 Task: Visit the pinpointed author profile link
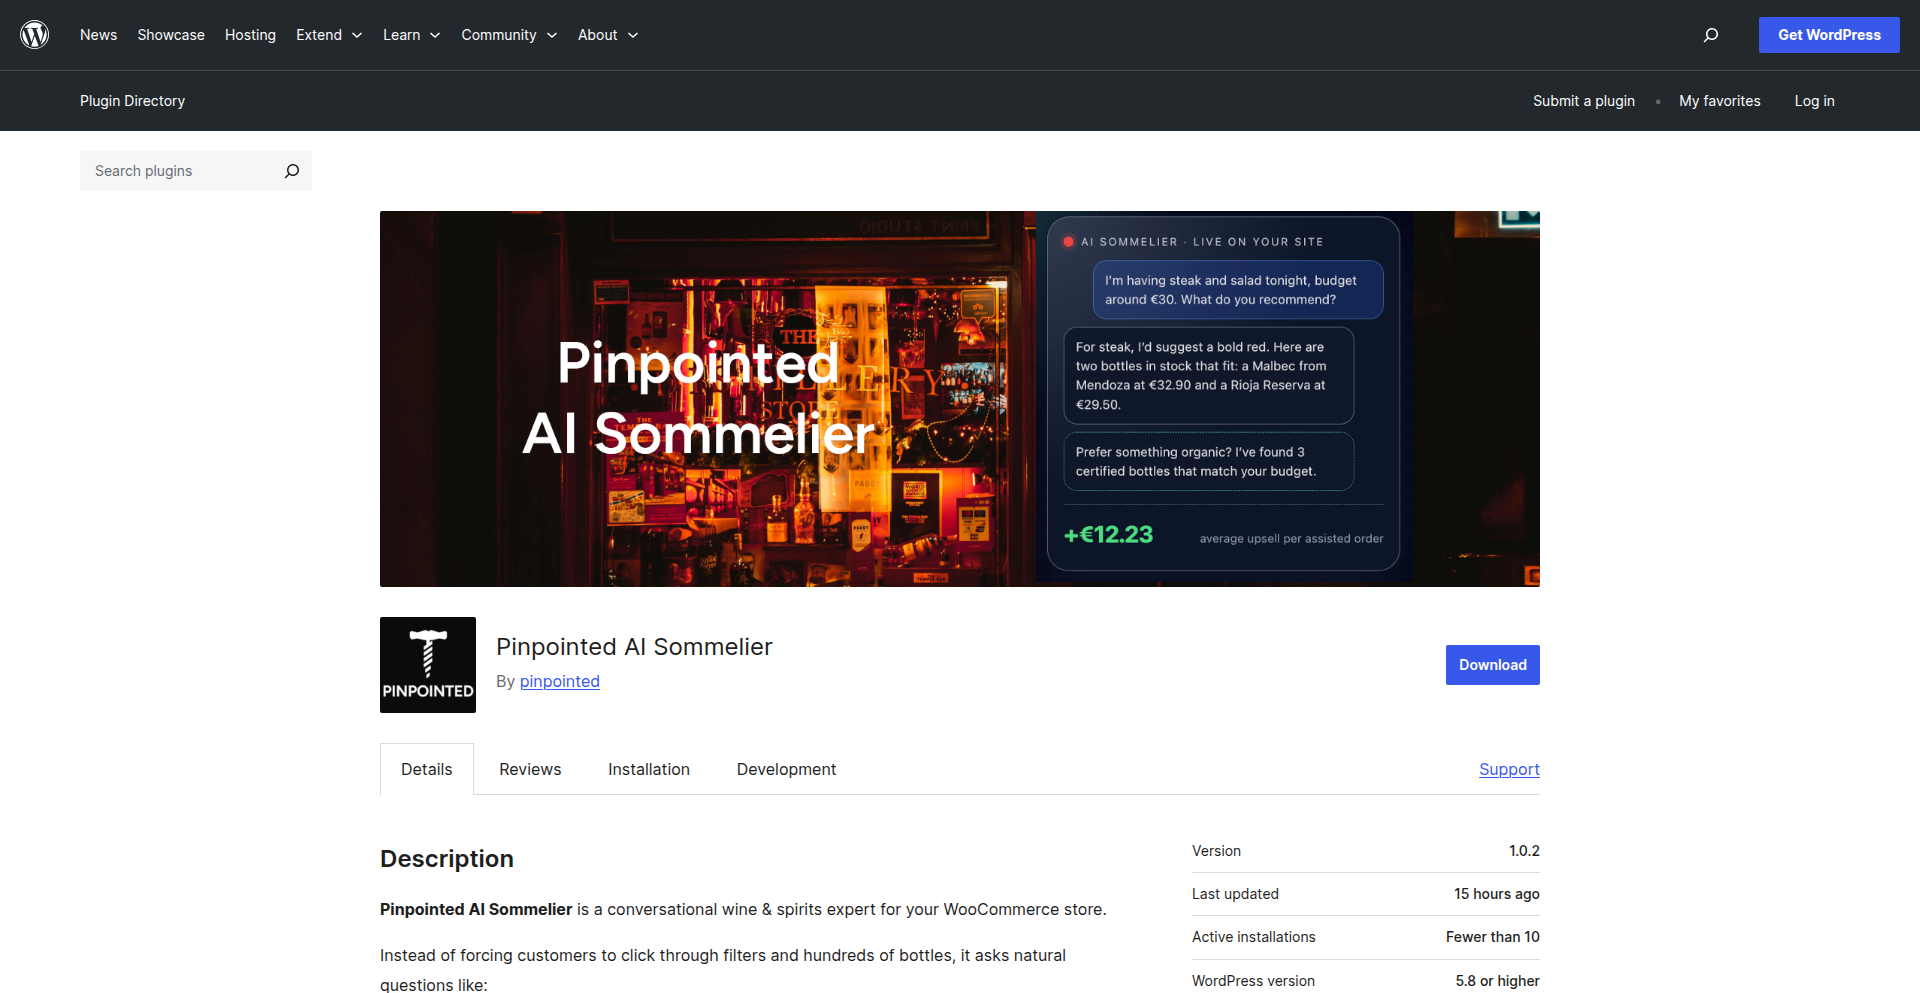560,681
